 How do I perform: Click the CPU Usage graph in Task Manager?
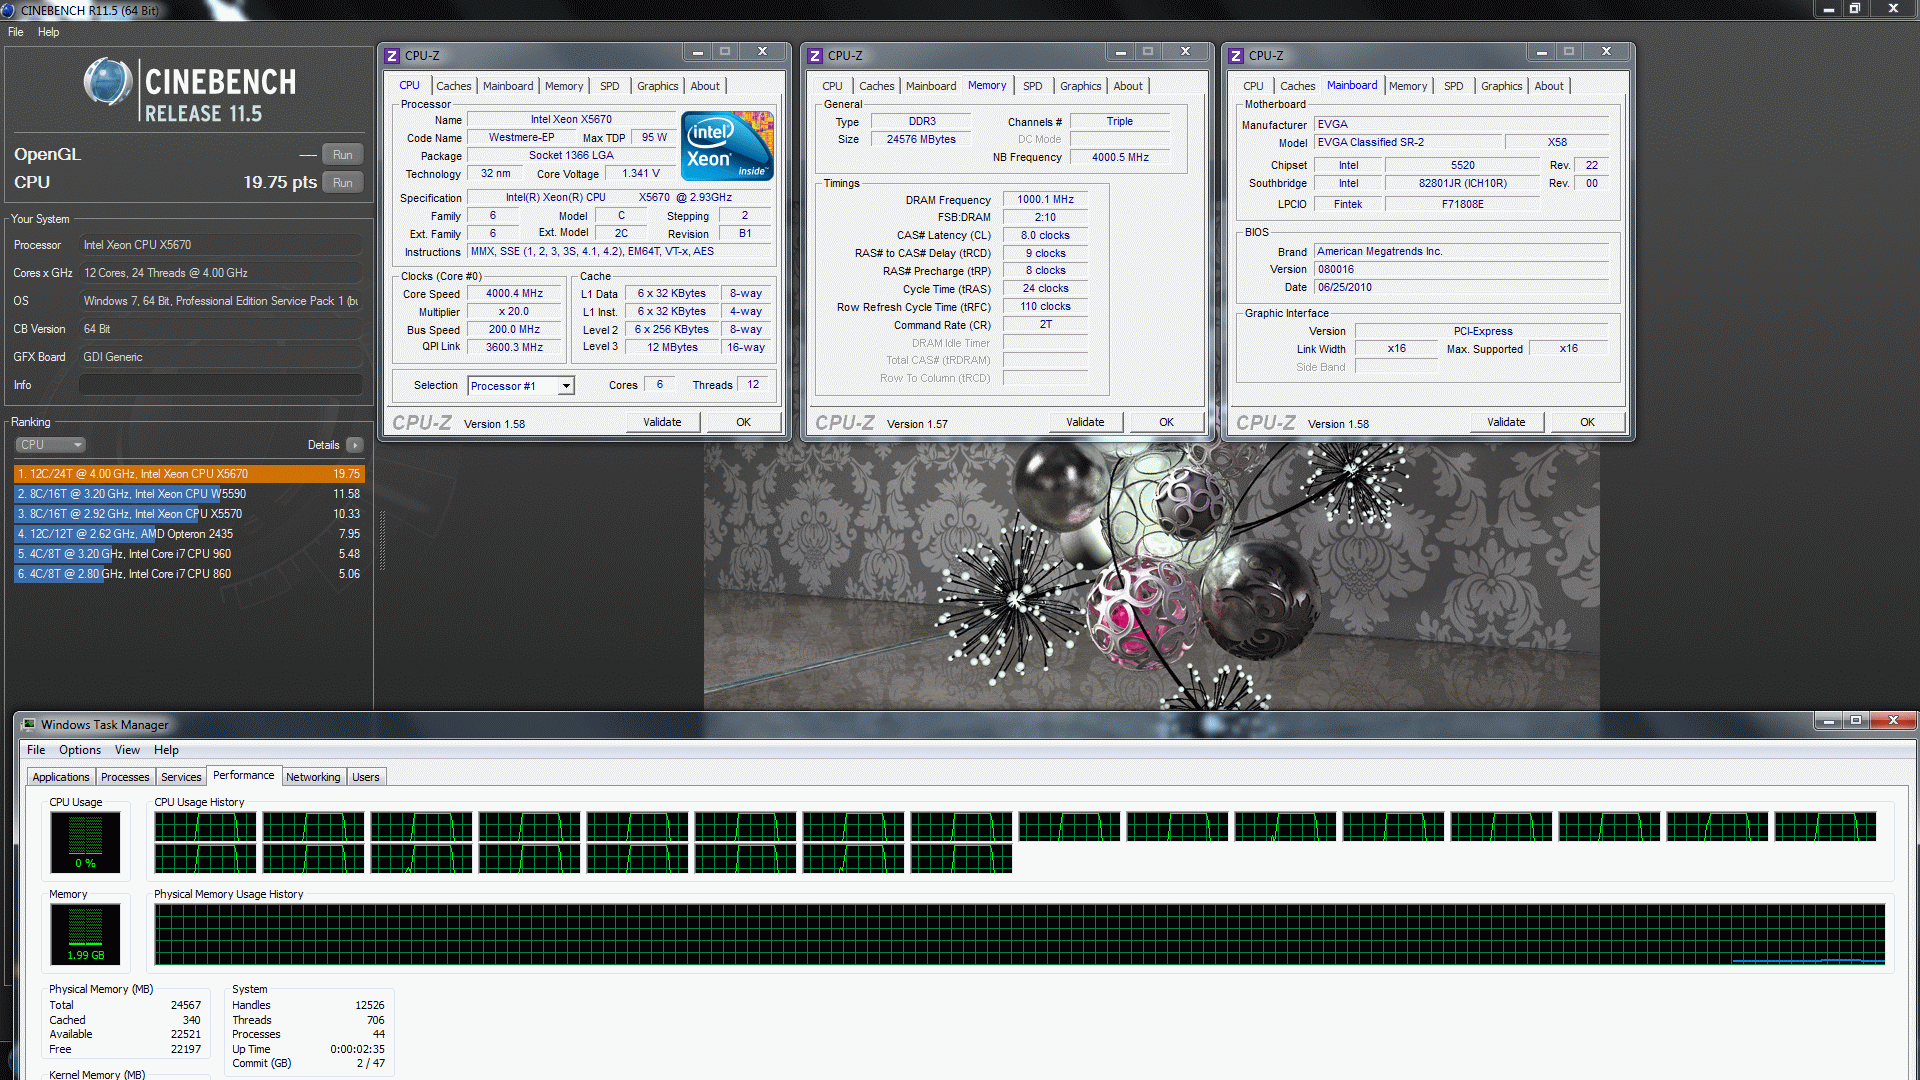(85, 842)
